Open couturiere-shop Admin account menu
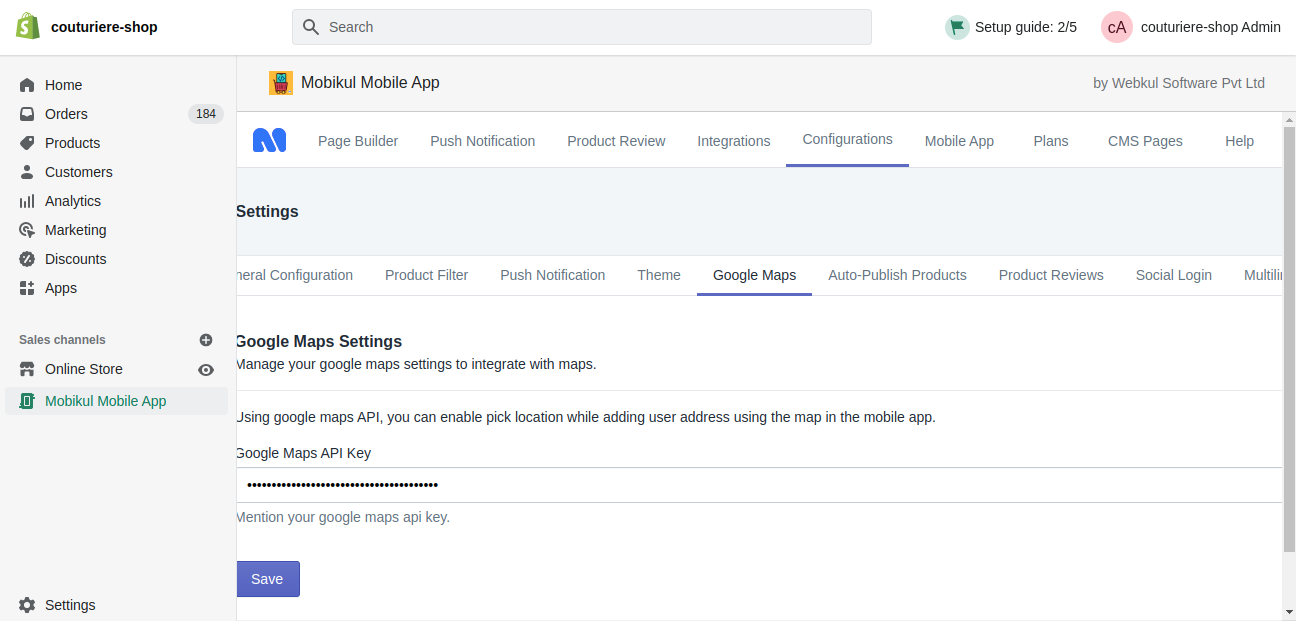 pos(1191,27)
